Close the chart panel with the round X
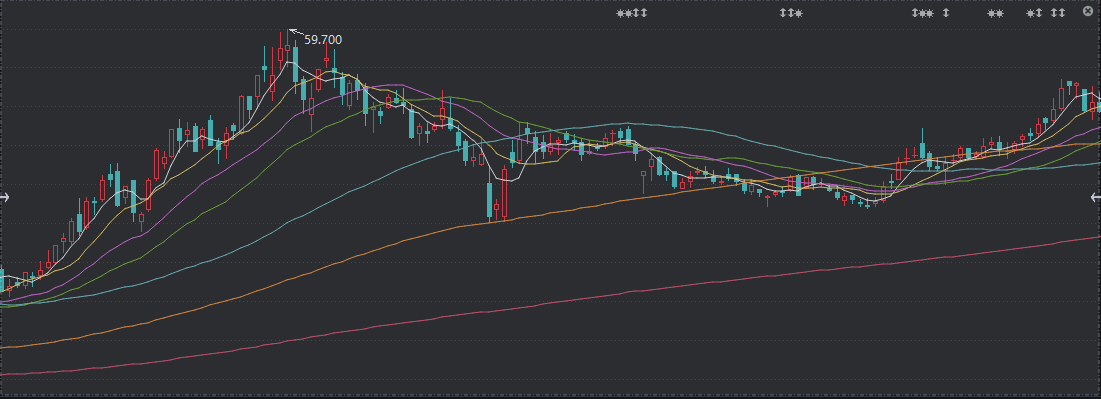 (x=1088, y=12)
